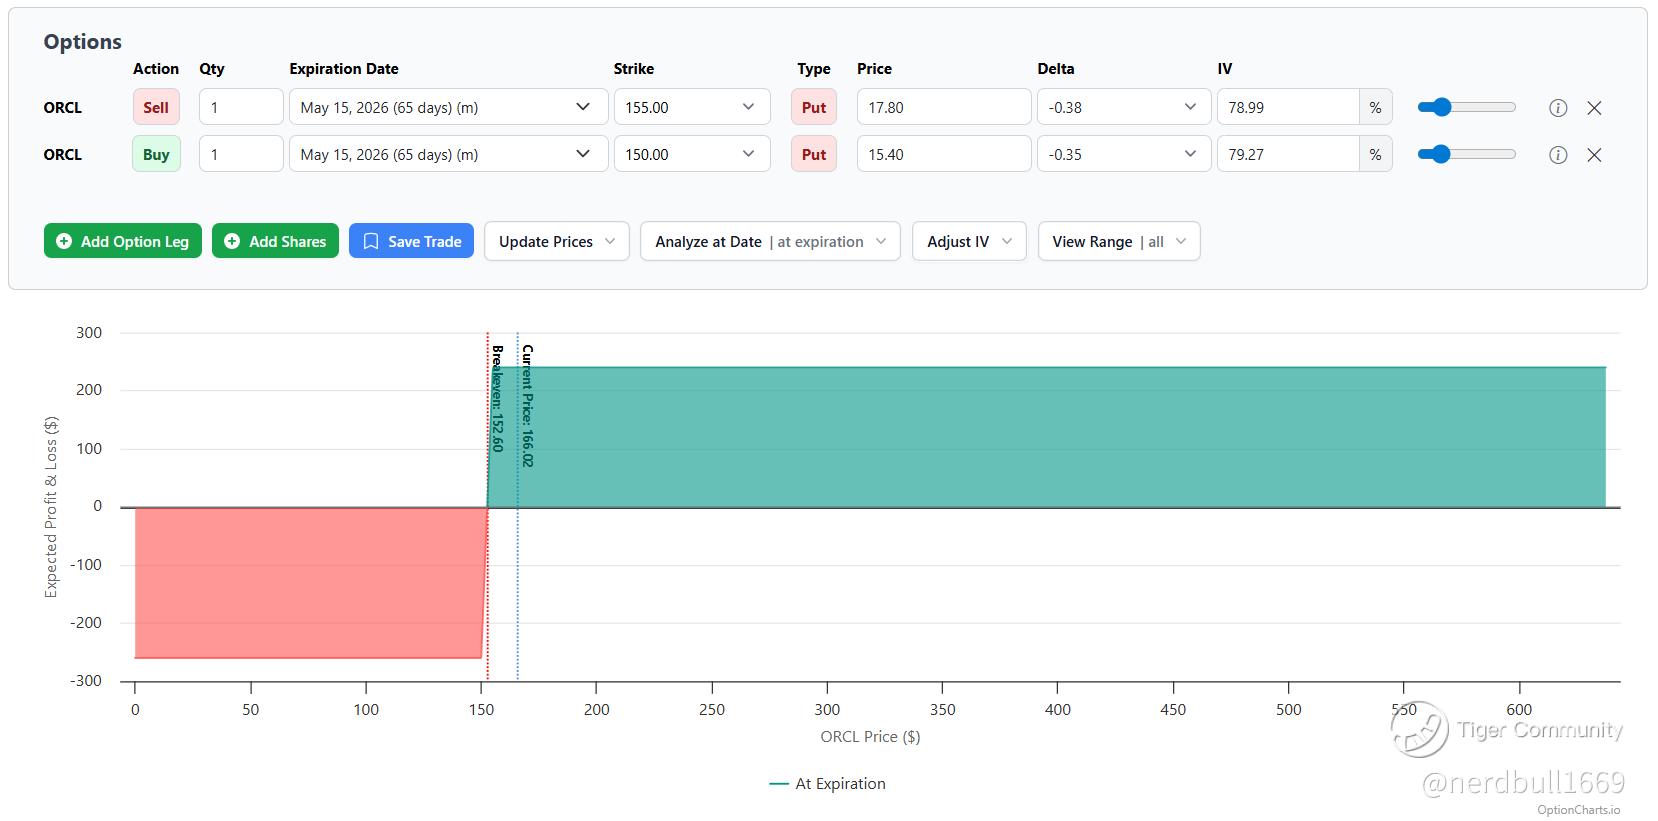Click the Action column header
Screen dimensions: 1658x821
click(156, 69)
